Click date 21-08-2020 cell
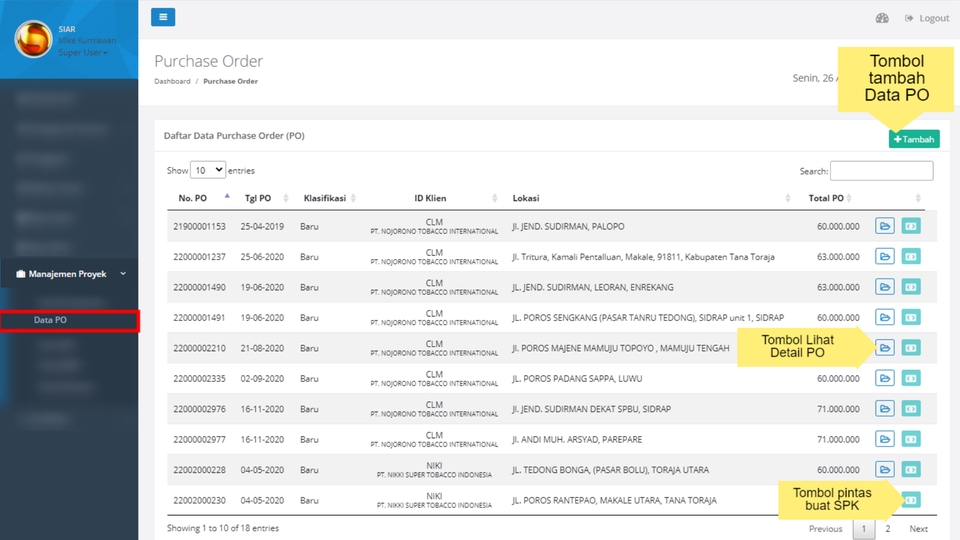 262,348
